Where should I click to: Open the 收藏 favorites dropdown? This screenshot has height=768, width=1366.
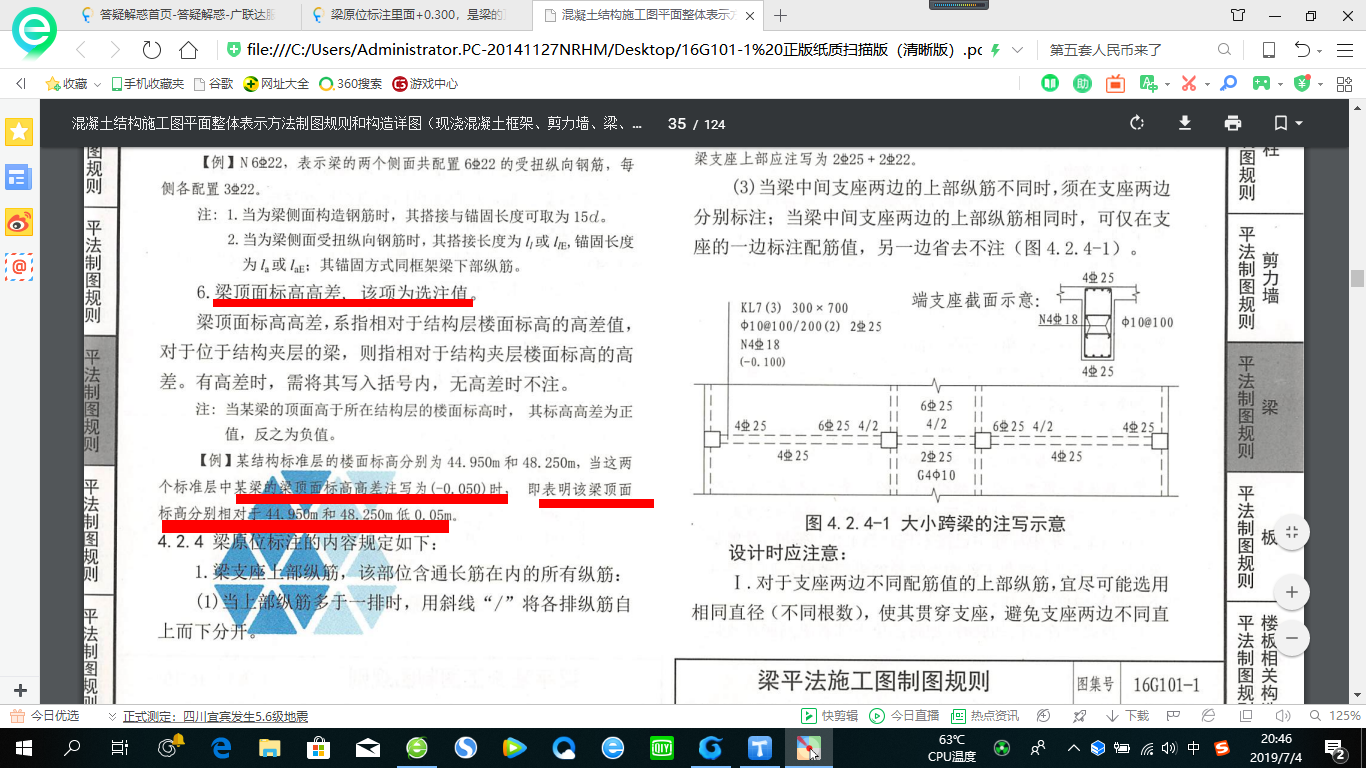coord(73,84)
